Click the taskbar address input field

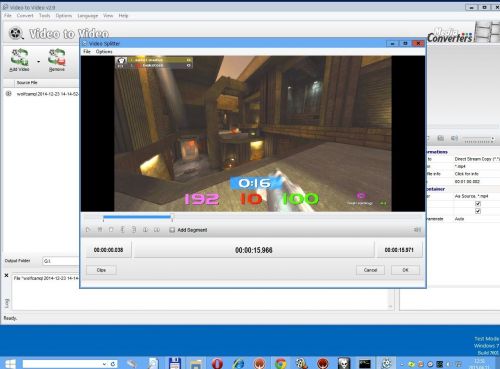tap(62, 364)
